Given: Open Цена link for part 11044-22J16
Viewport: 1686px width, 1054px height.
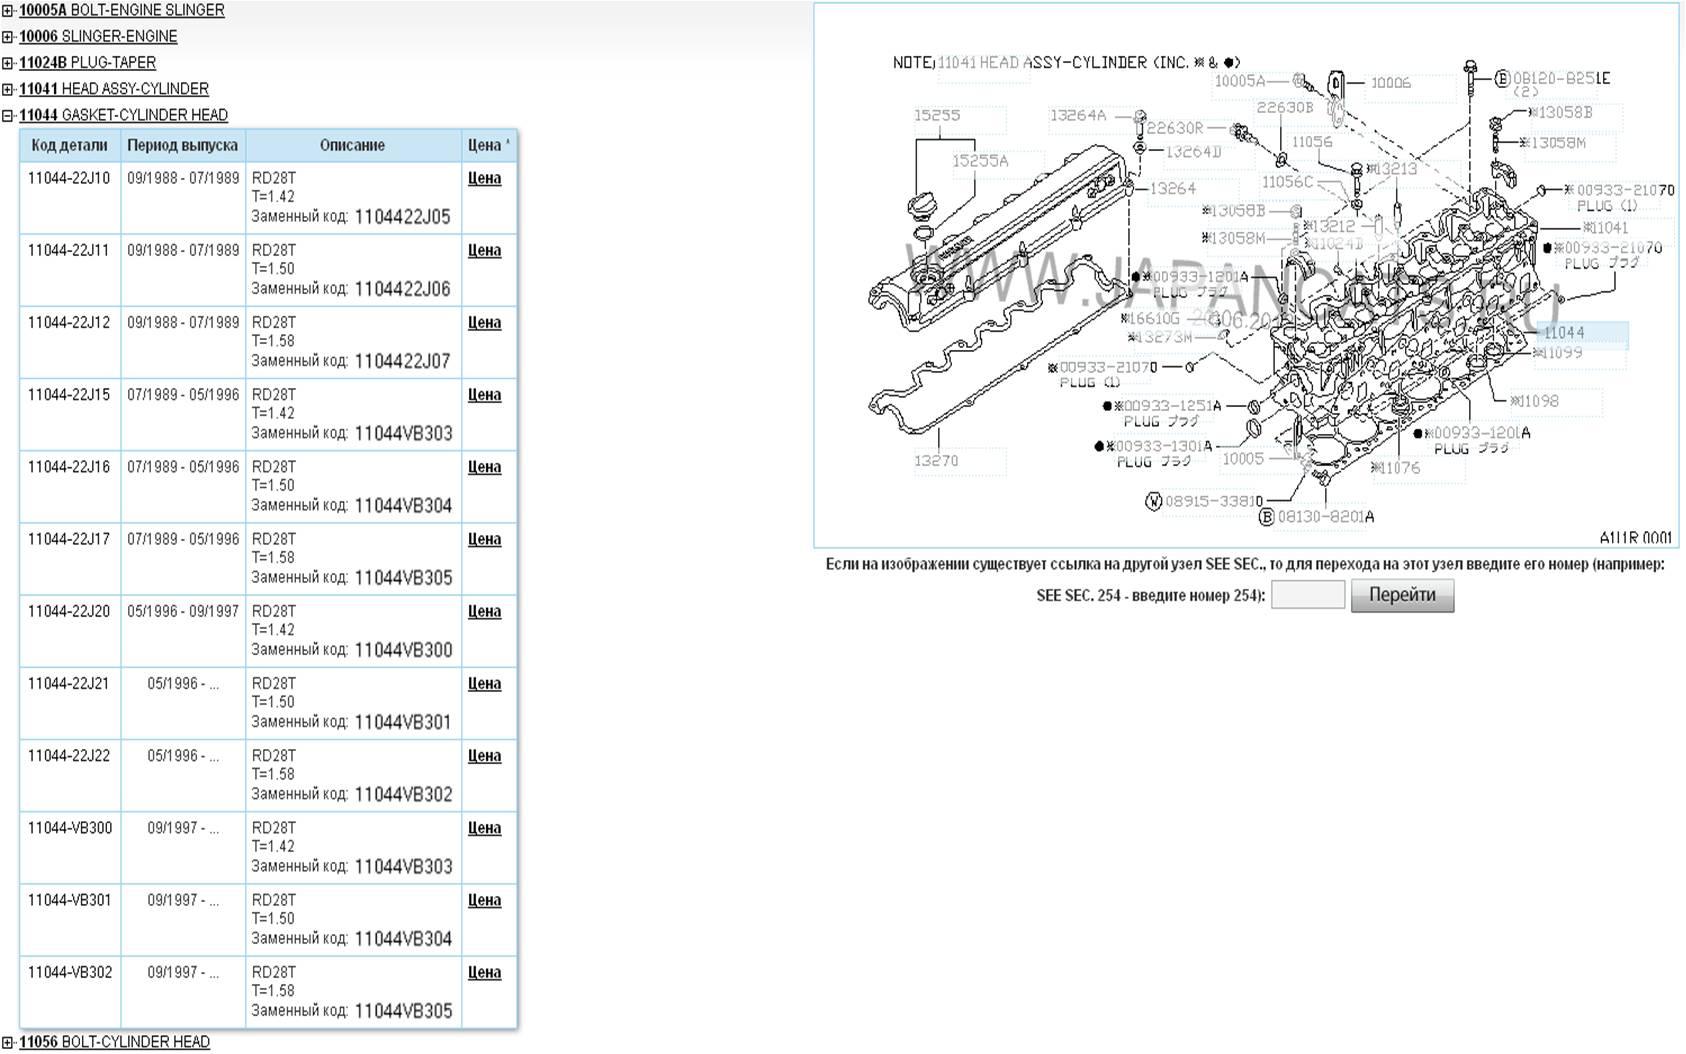Looking at the screenshot, I should click(484, 466).
